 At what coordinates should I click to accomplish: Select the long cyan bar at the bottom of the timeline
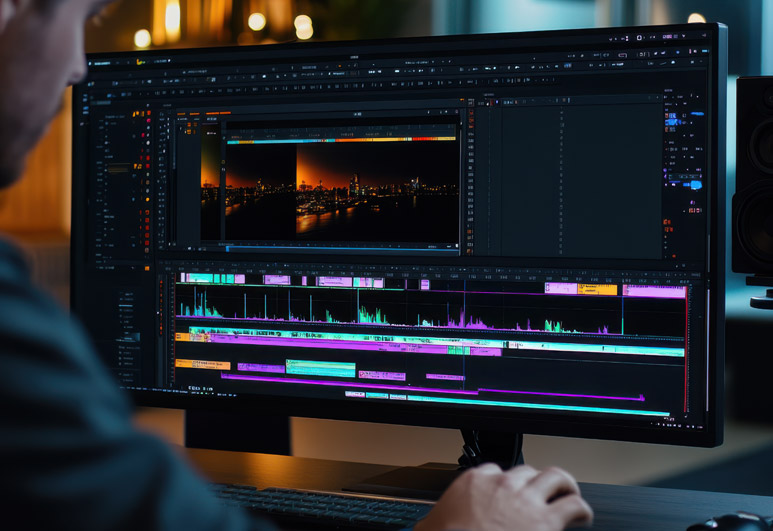[537, 405]
